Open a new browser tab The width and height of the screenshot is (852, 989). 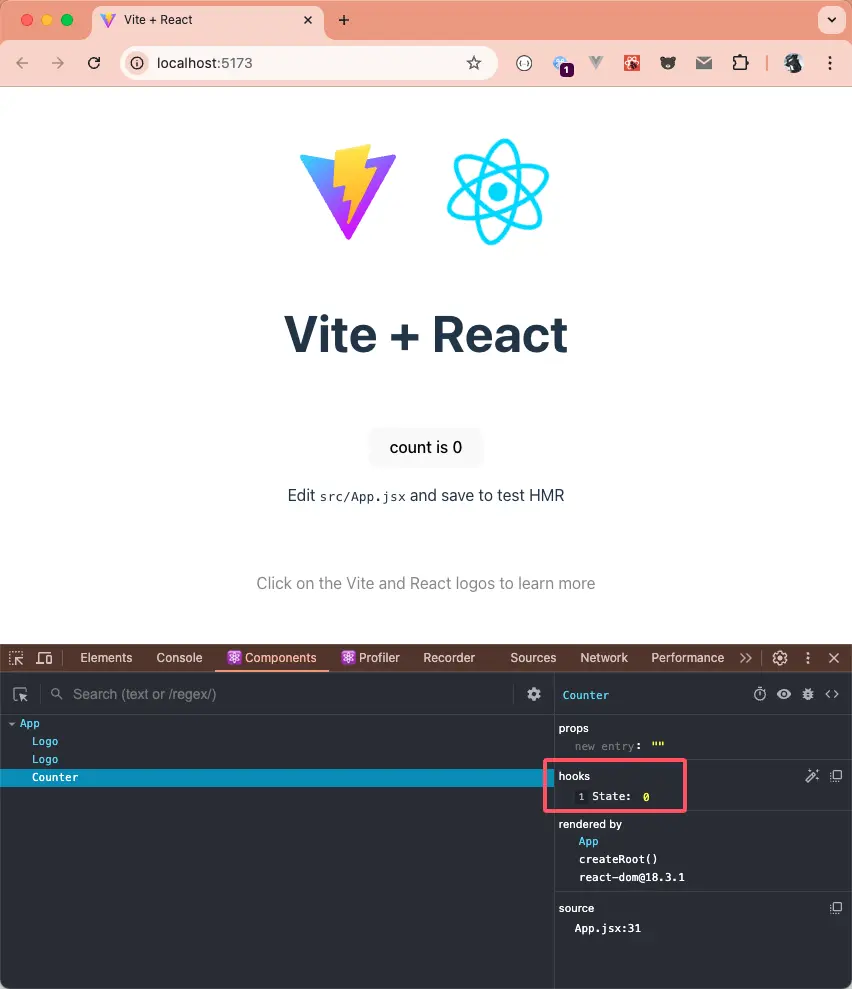coord(344,20)
